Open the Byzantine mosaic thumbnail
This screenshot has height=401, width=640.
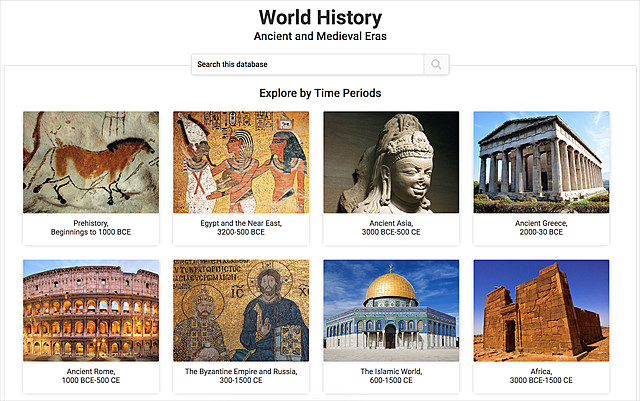241,310
